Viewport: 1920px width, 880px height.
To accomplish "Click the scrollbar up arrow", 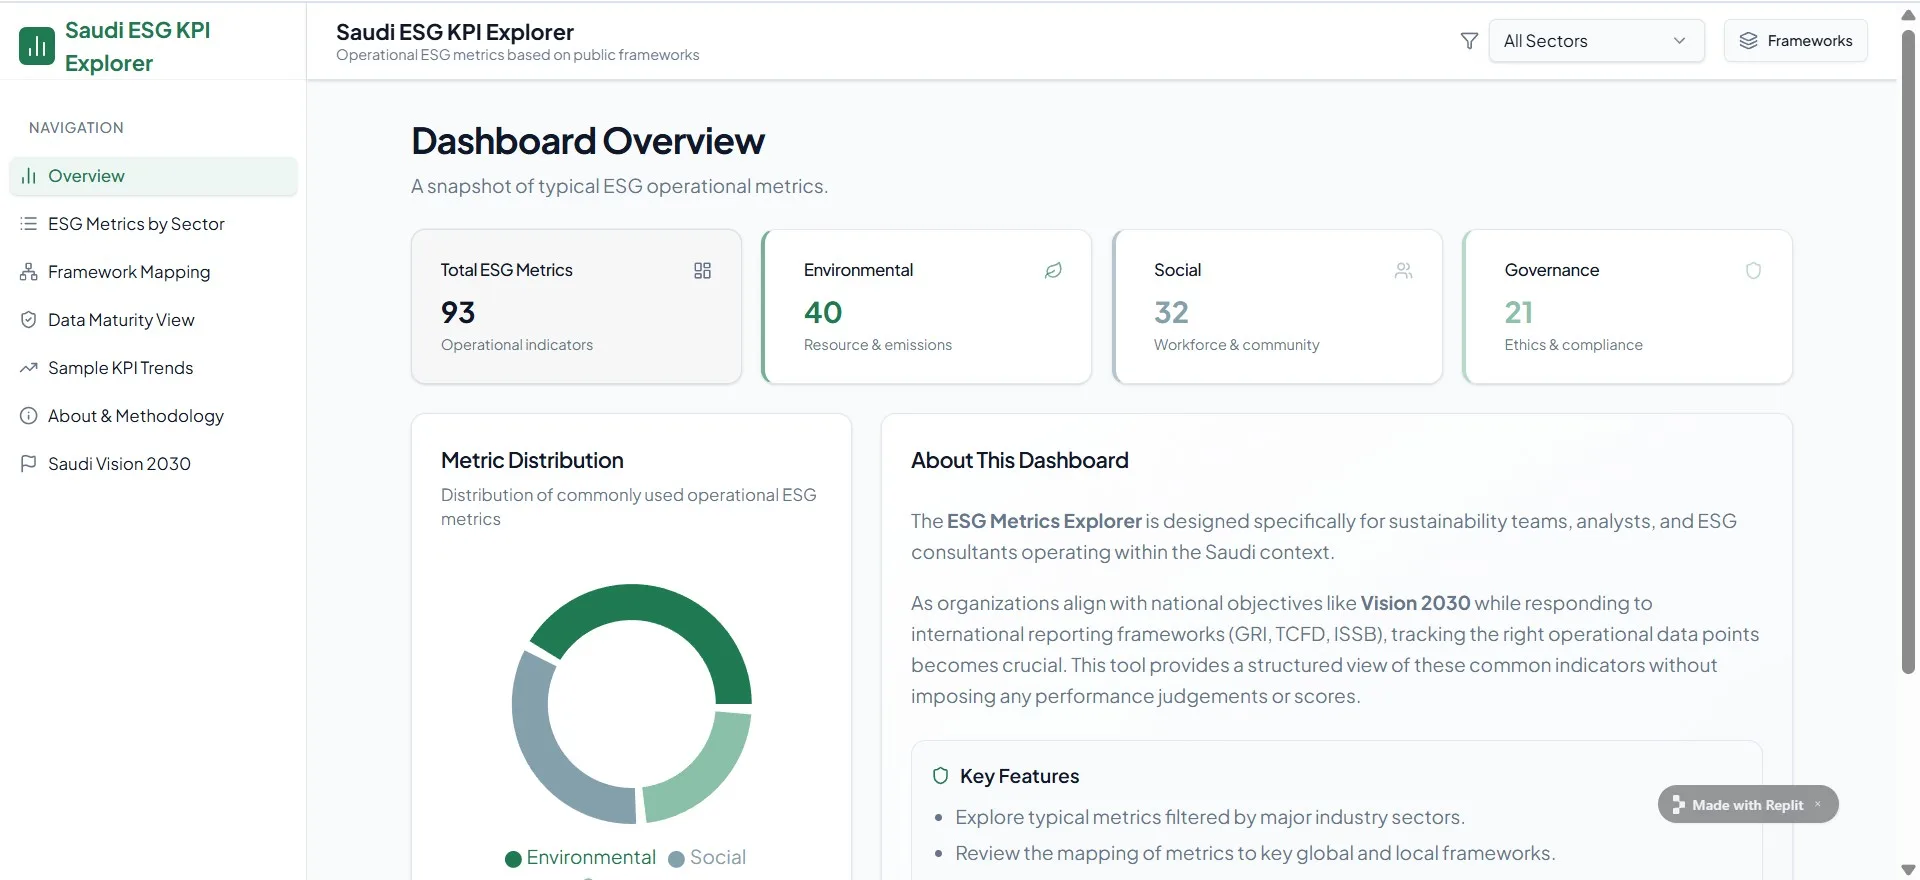I will (x=1908, y=14).
